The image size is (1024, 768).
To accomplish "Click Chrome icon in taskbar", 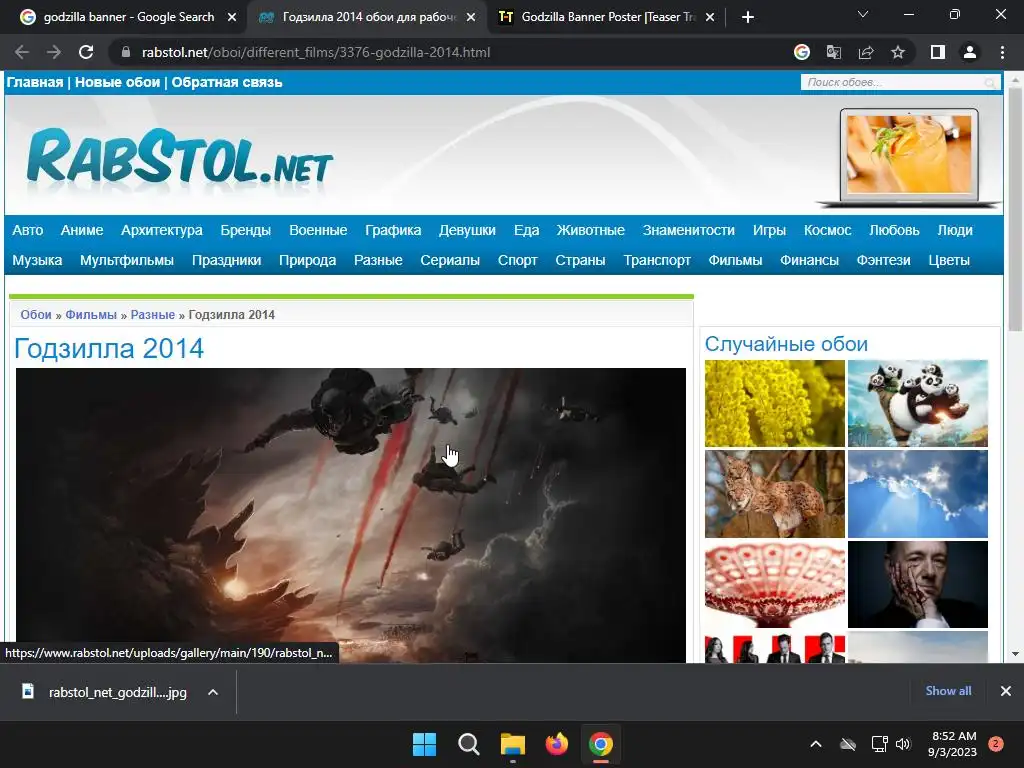I will pyautogui.click(x=600, y=744).
